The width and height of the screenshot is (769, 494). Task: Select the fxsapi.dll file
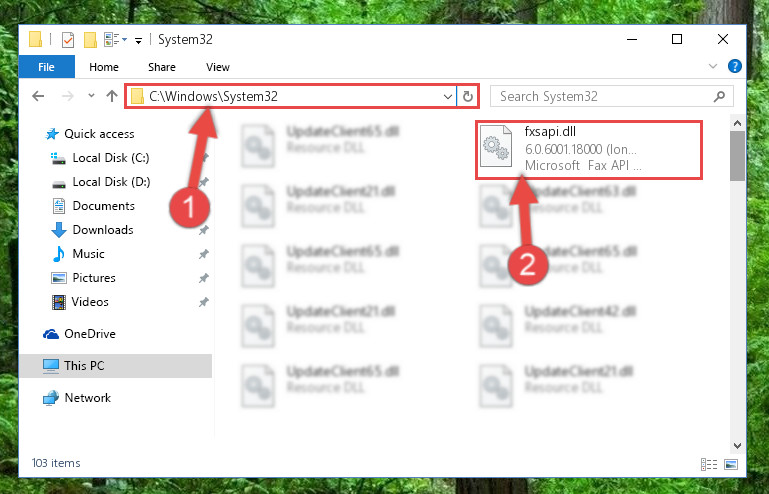[x=589, y=149]
